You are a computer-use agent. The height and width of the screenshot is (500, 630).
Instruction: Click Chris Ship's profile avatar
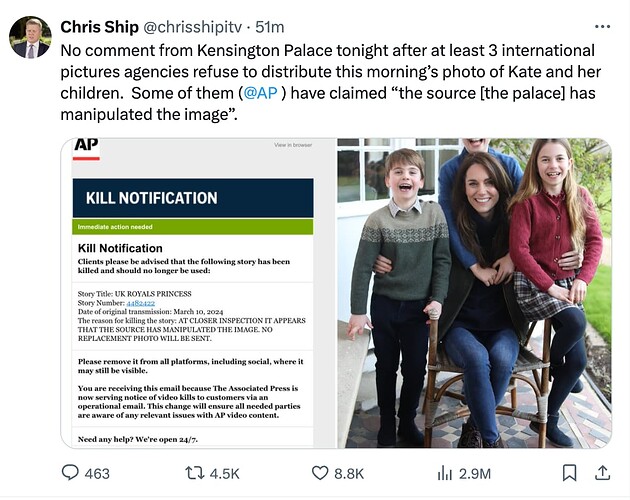tap(30, 37)
